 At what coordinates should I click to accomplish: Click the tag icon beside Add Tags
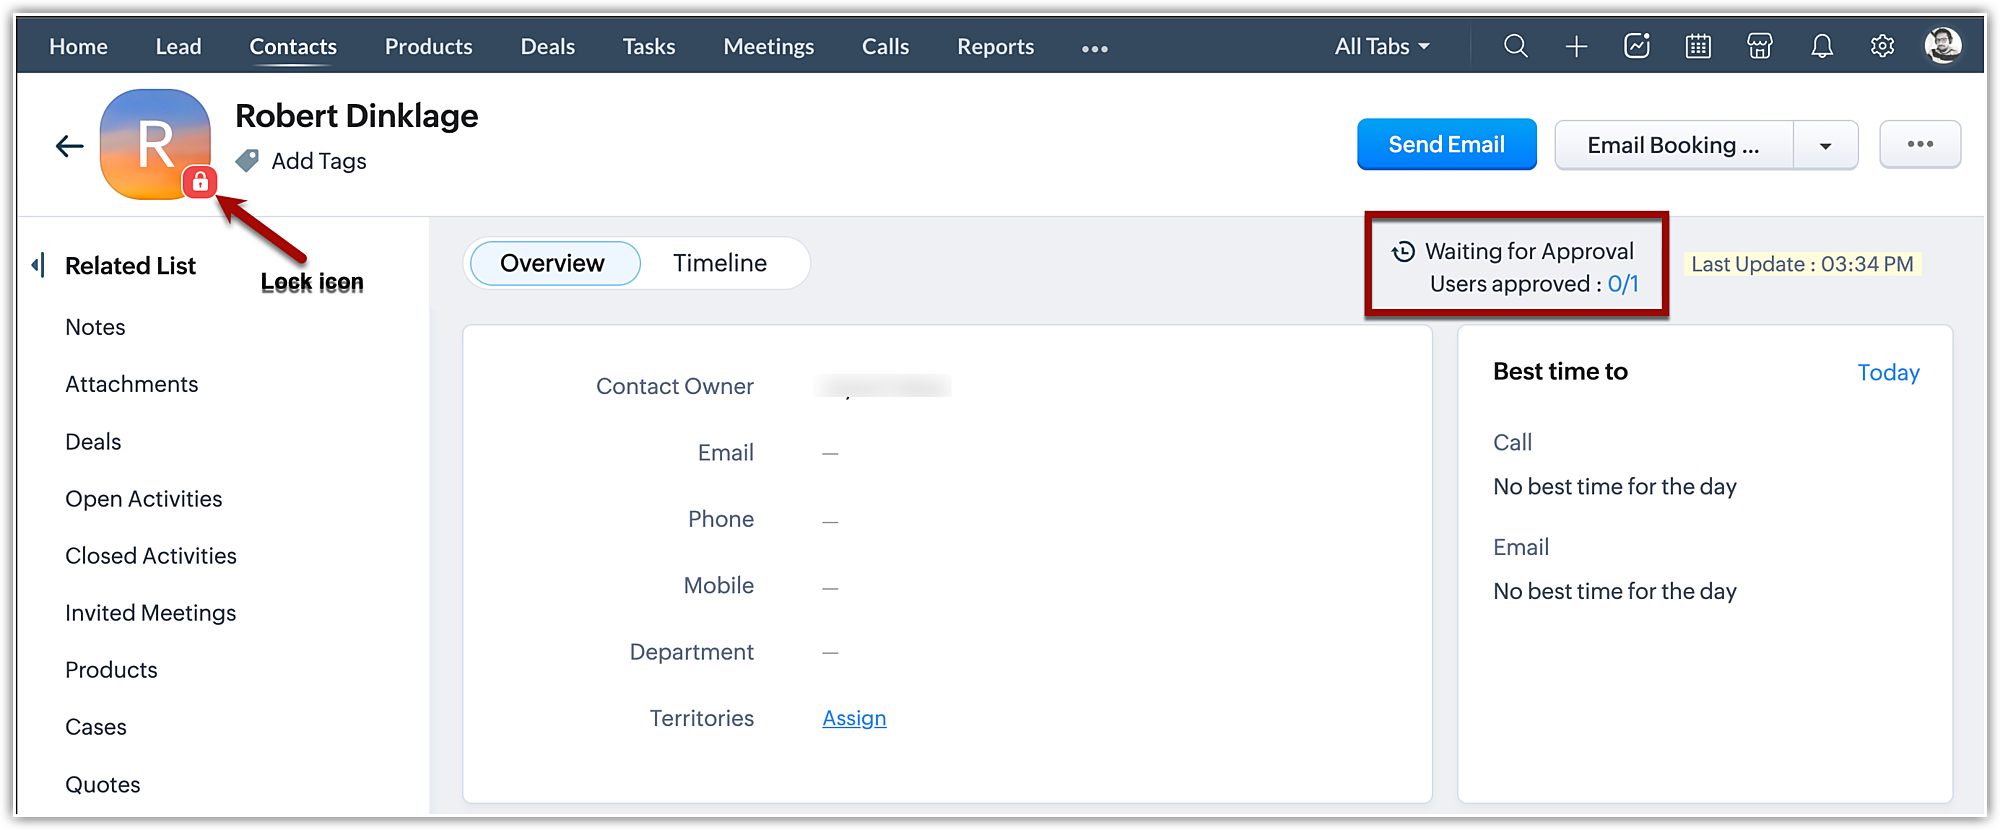[247, 160]
